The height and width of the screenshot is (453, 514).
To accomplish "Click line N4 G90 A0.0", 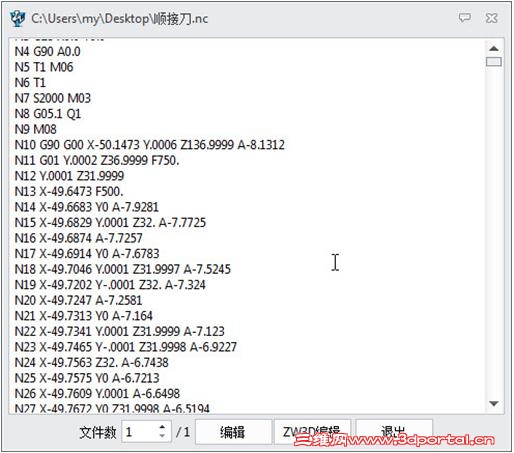I will click(48, 52).
